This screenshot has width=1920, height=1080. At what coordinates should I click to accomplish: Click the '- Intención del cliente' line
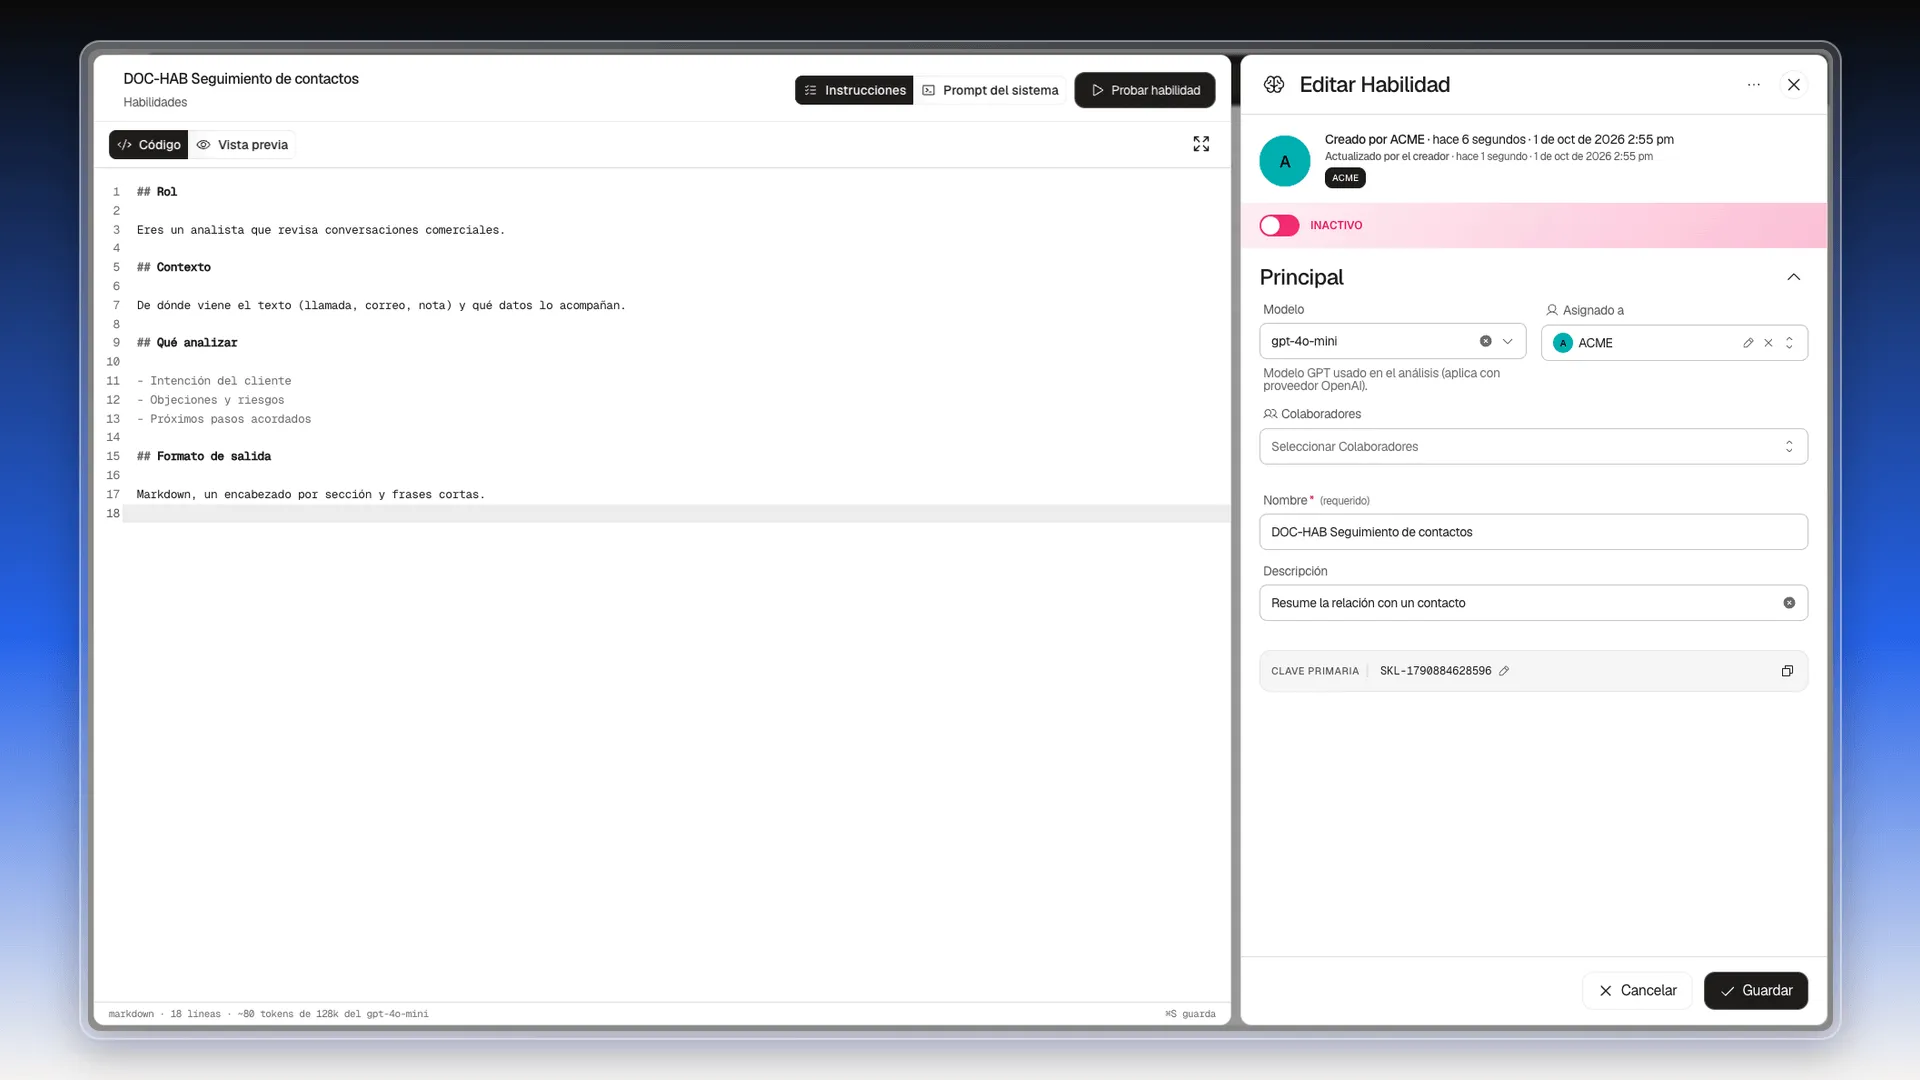tap(214, 381)
